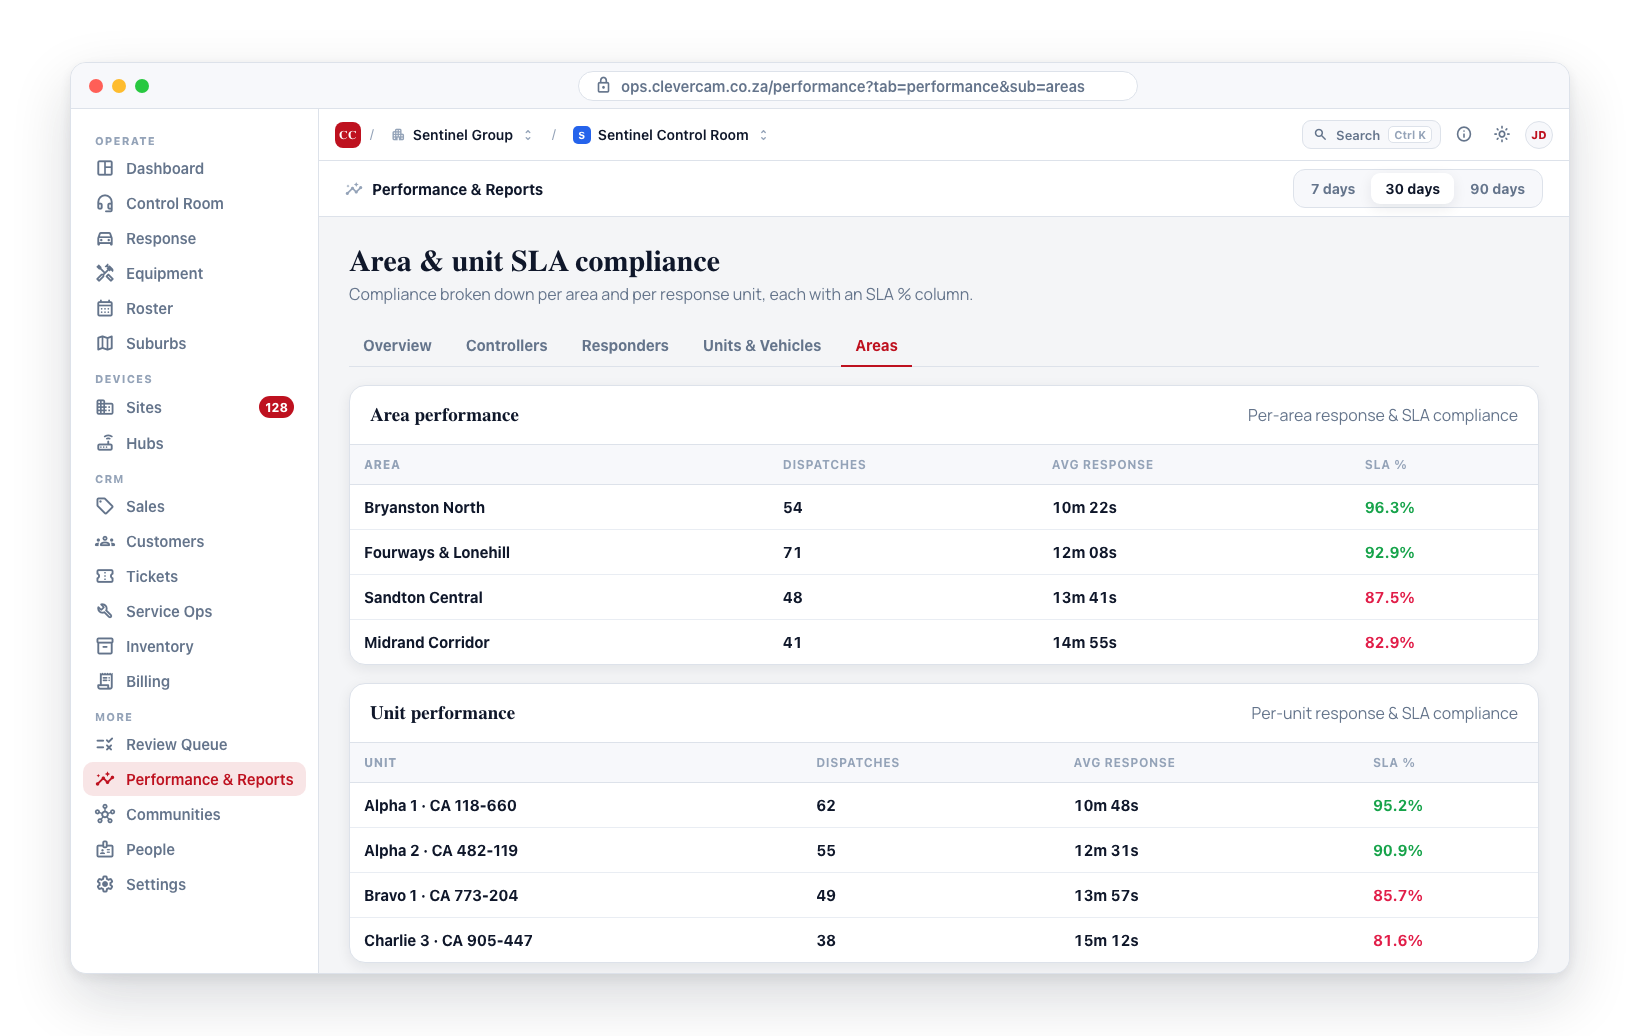Click the Suburbs map icon
1640x1036 pixels.
click(x=105, y=343)
